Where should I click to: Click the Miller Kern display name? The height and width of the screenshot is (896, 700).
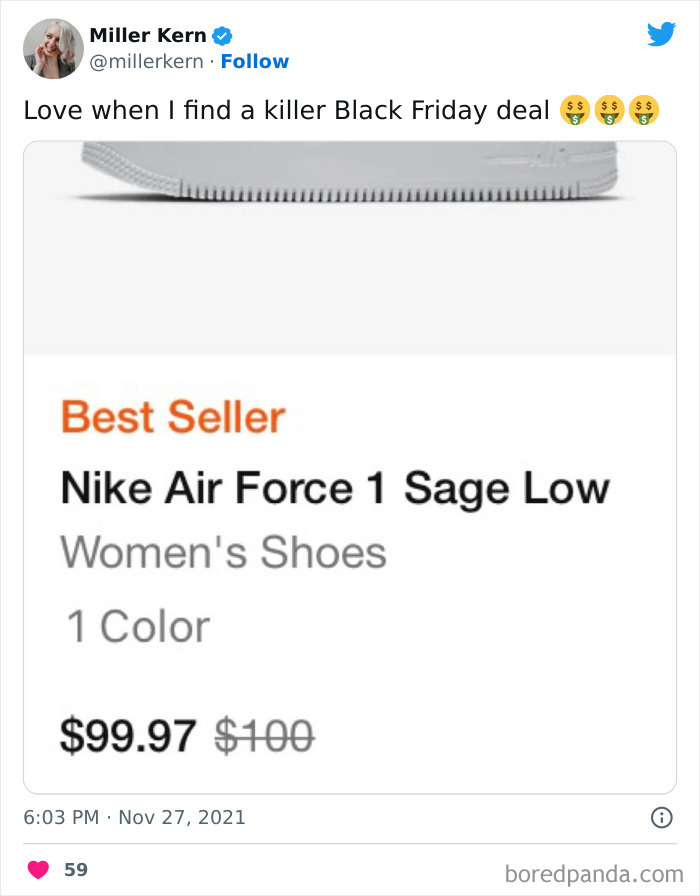[148, 36]
